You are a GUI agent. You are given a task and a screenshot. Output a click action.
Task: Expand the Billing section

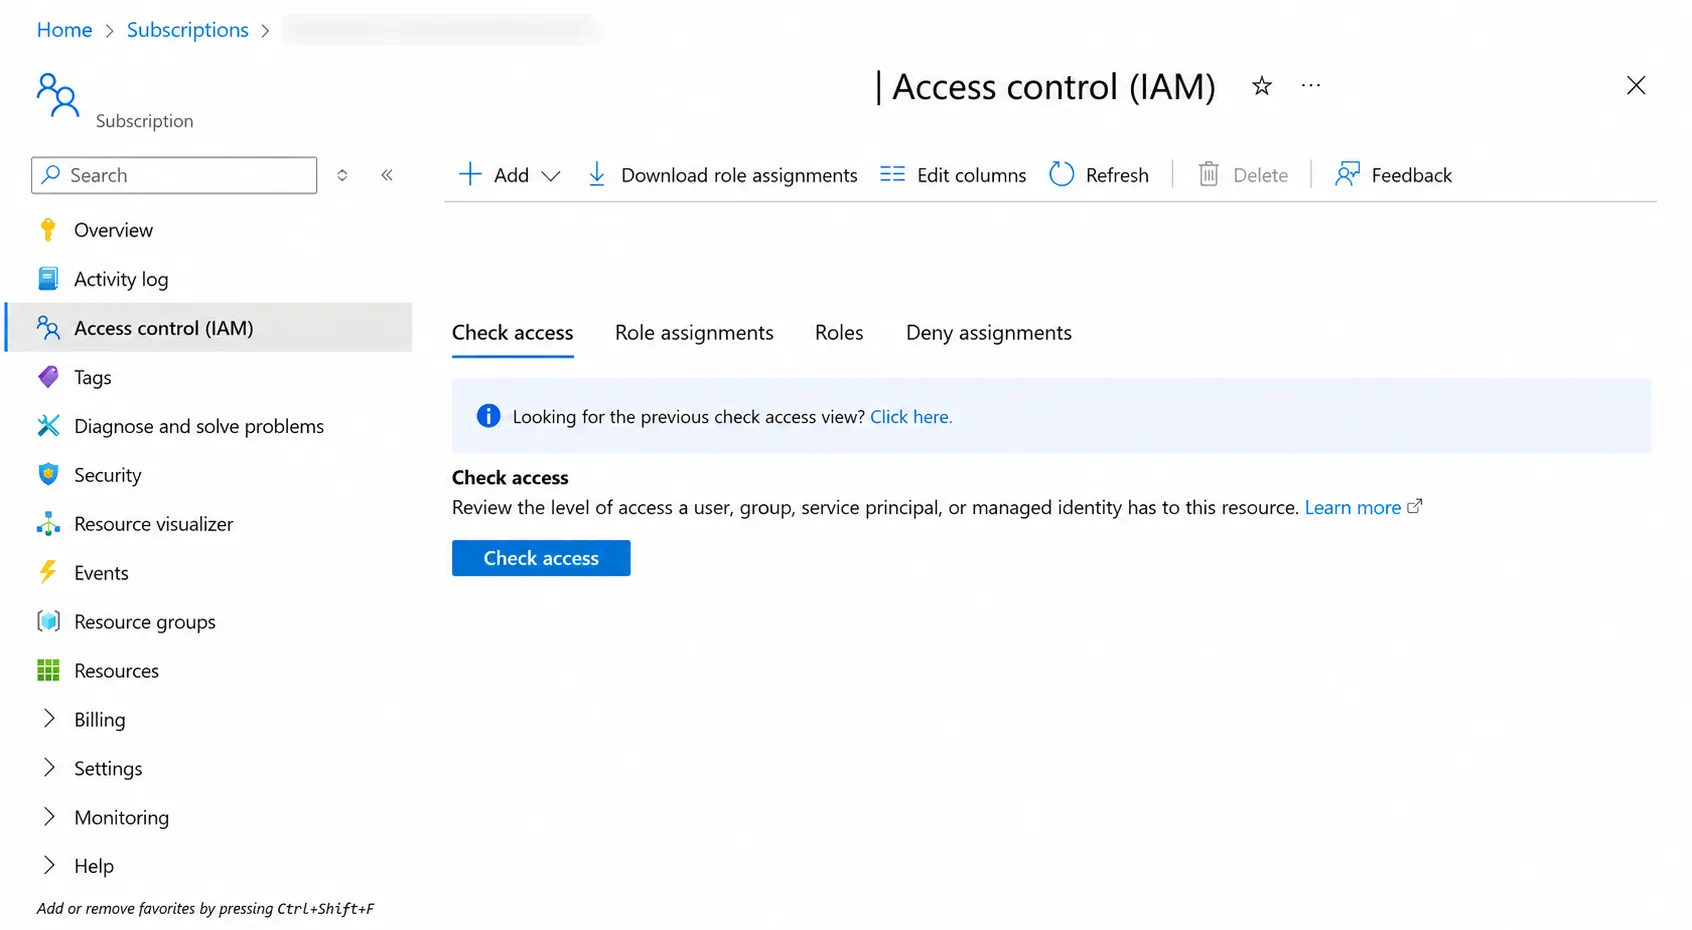[49, 719]
